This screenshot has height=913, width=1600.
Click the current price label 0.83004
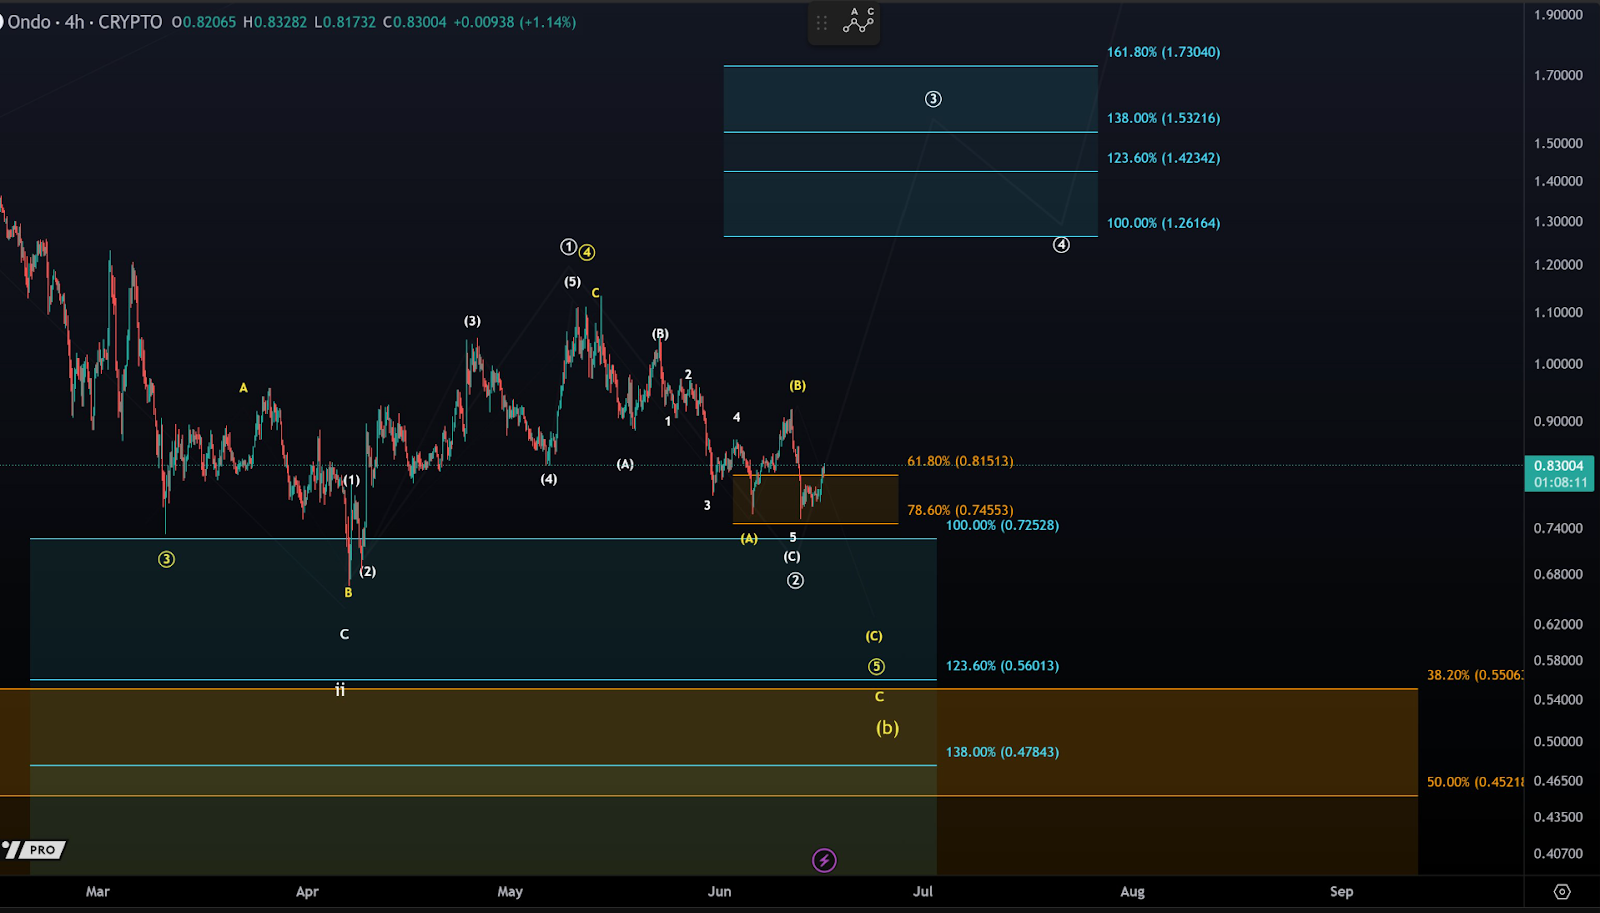(1559, 466)
